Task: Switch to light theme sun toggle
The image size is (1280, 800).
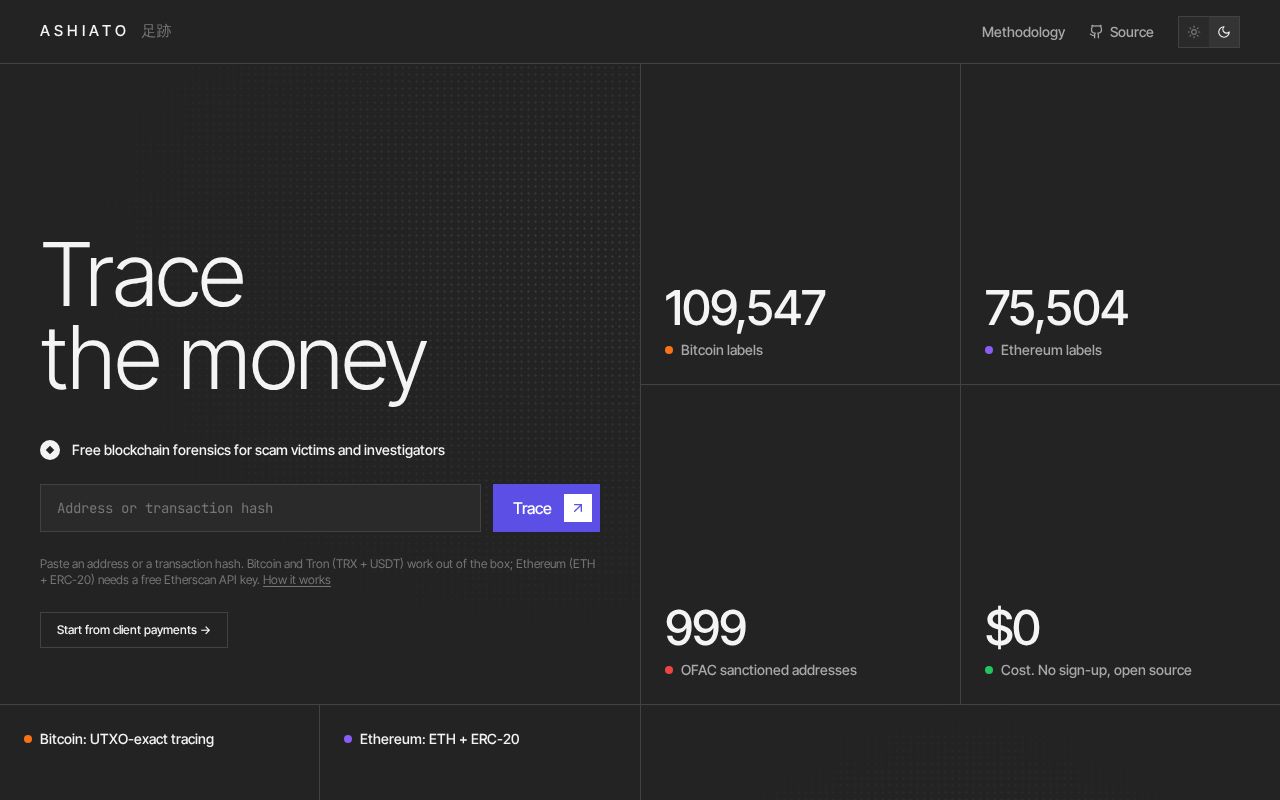Action: pyautogui.click(x=1194, y=32)
